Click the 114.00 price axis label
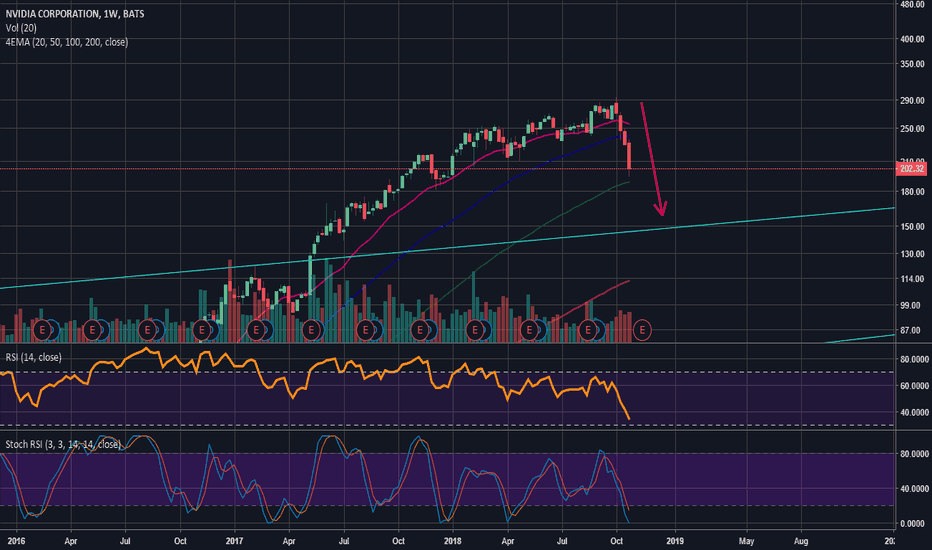Viewport: 932px width, 550px height. 912,279
